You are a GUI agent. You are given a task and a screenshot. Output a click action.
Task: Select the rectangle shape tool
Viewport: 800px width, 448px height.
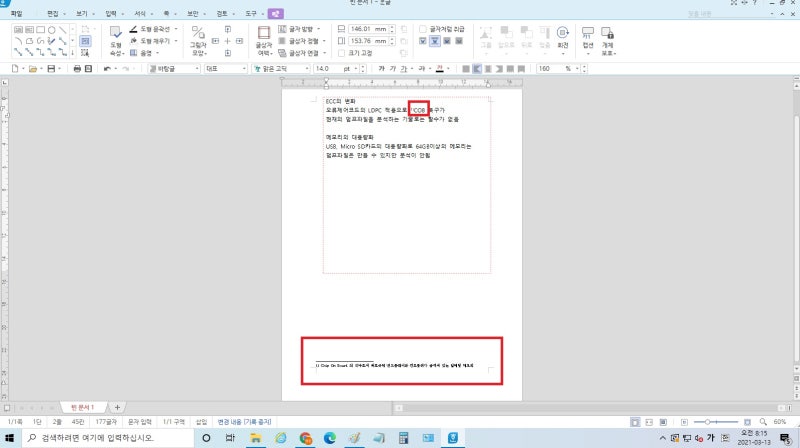40,30
